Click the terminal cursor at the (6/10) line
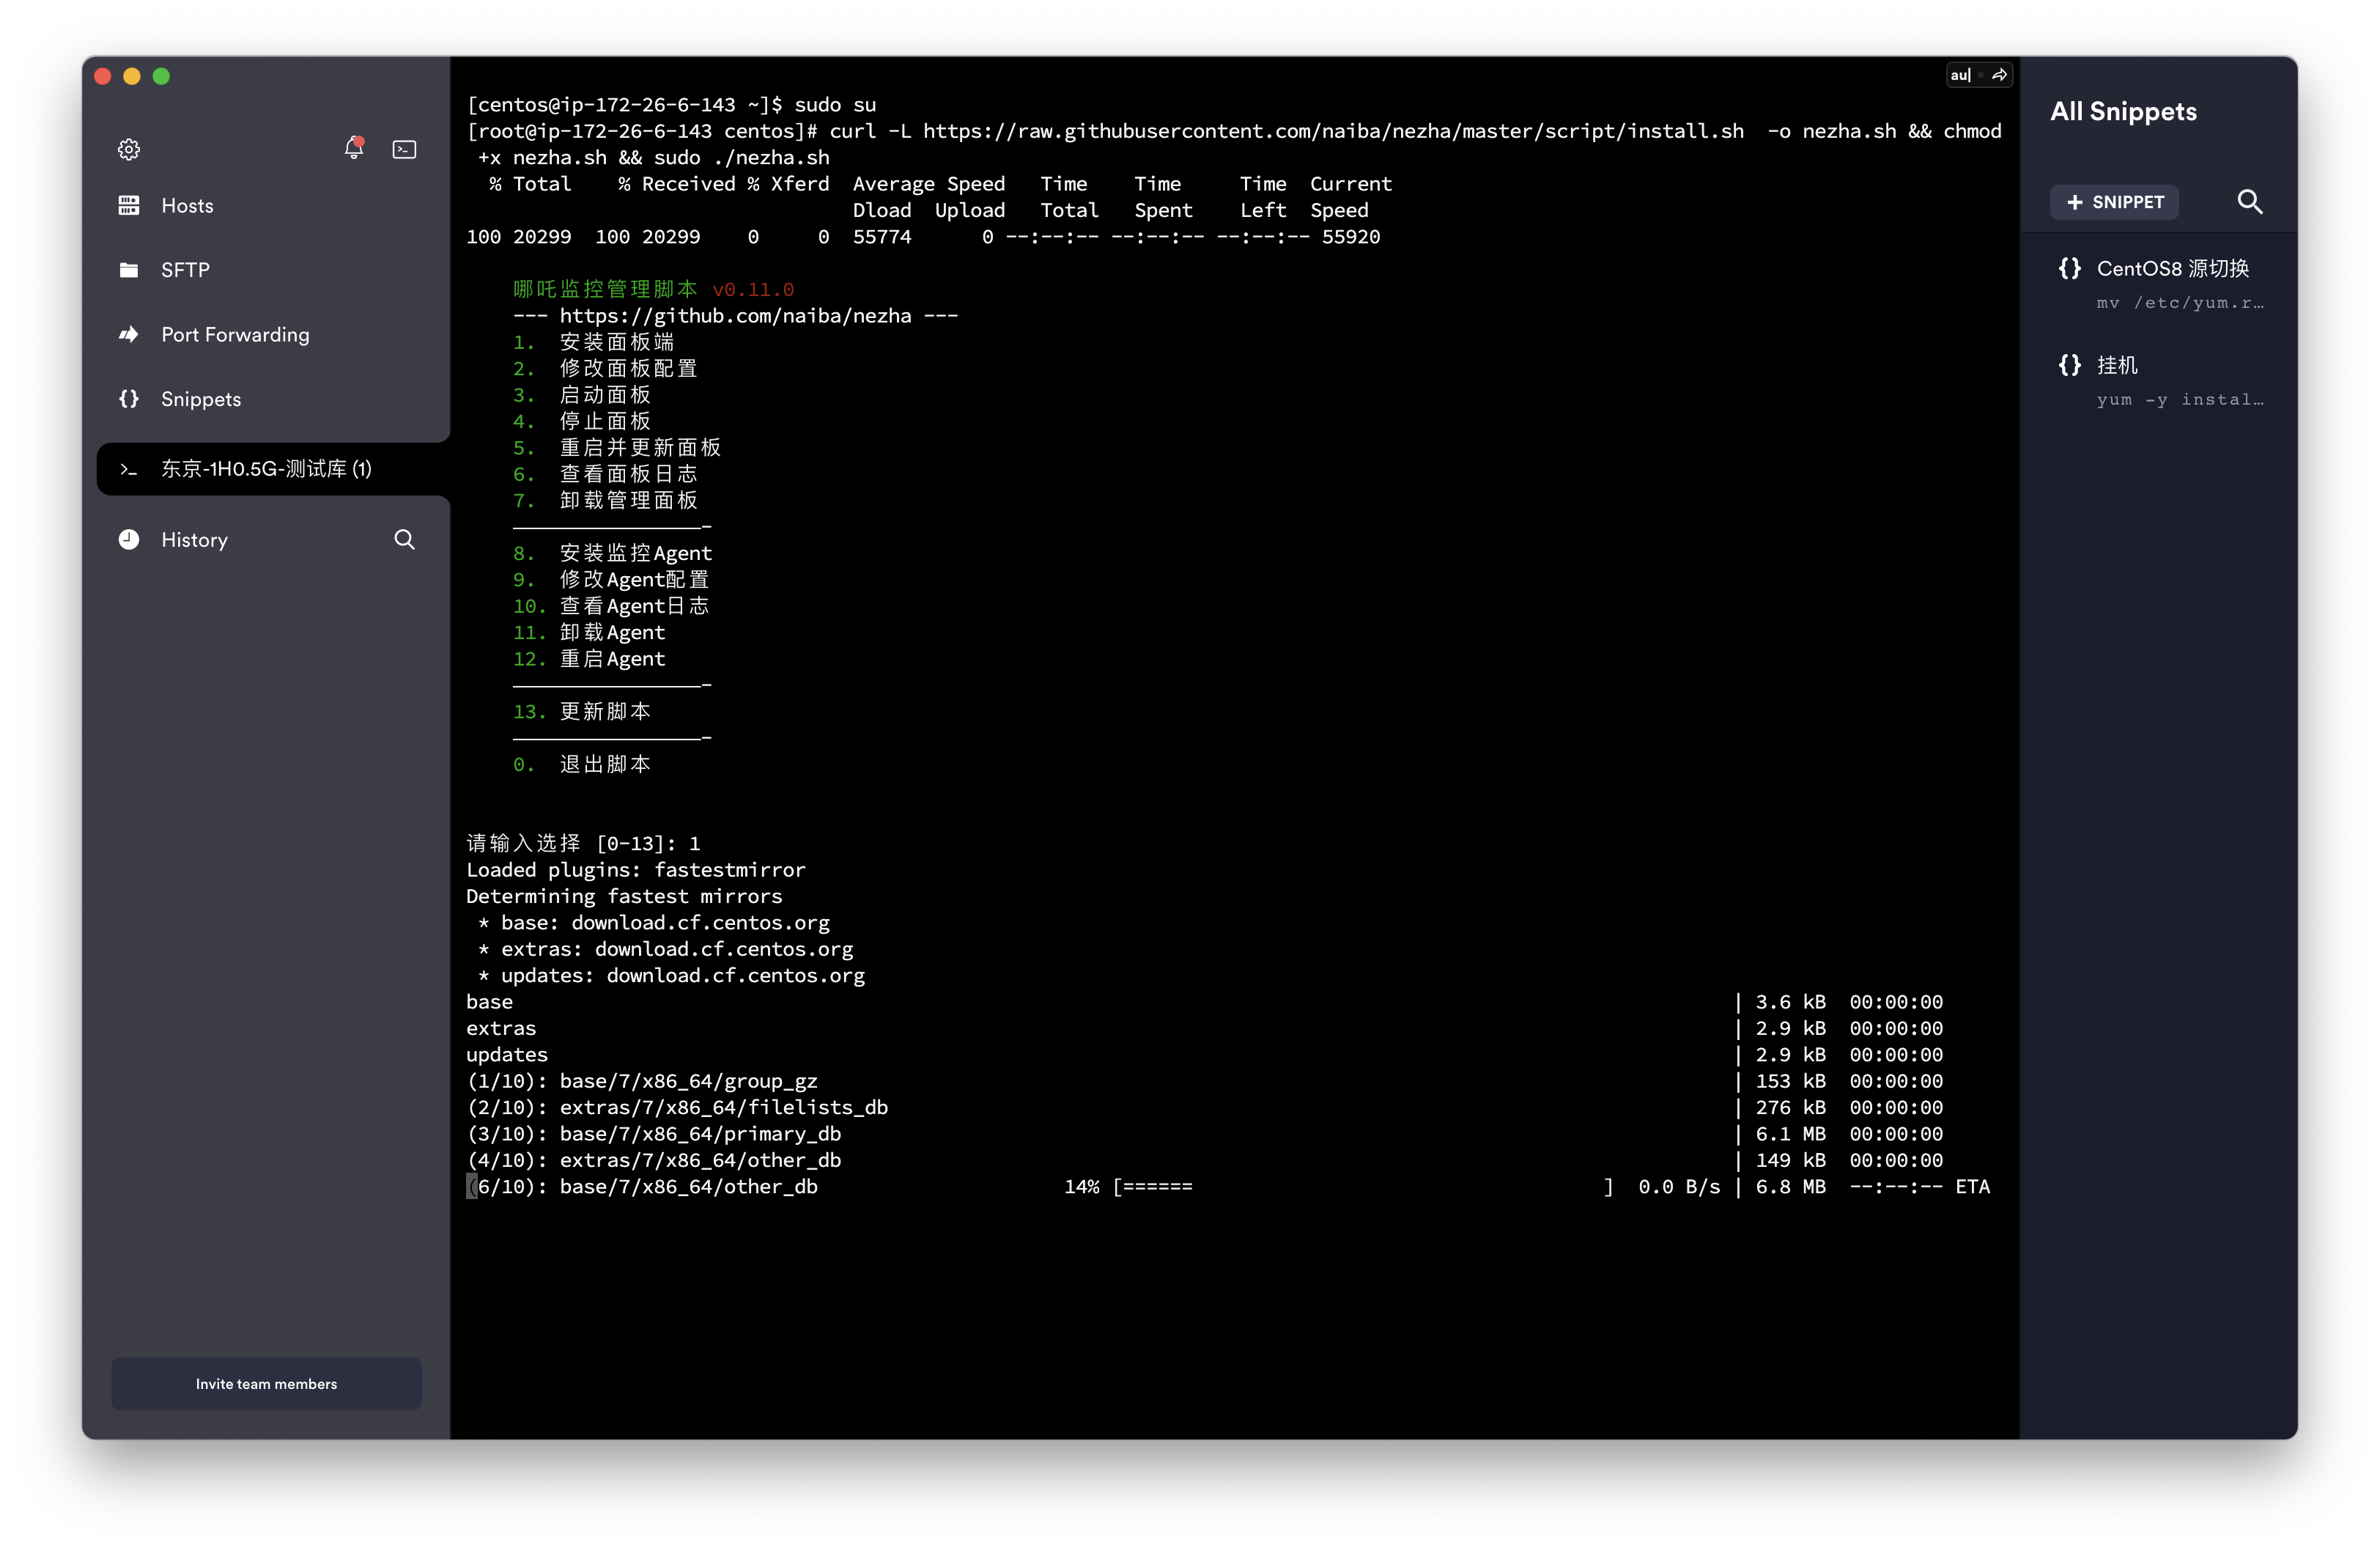Screen dimensions: 2380x1548 click(471, 1187)
